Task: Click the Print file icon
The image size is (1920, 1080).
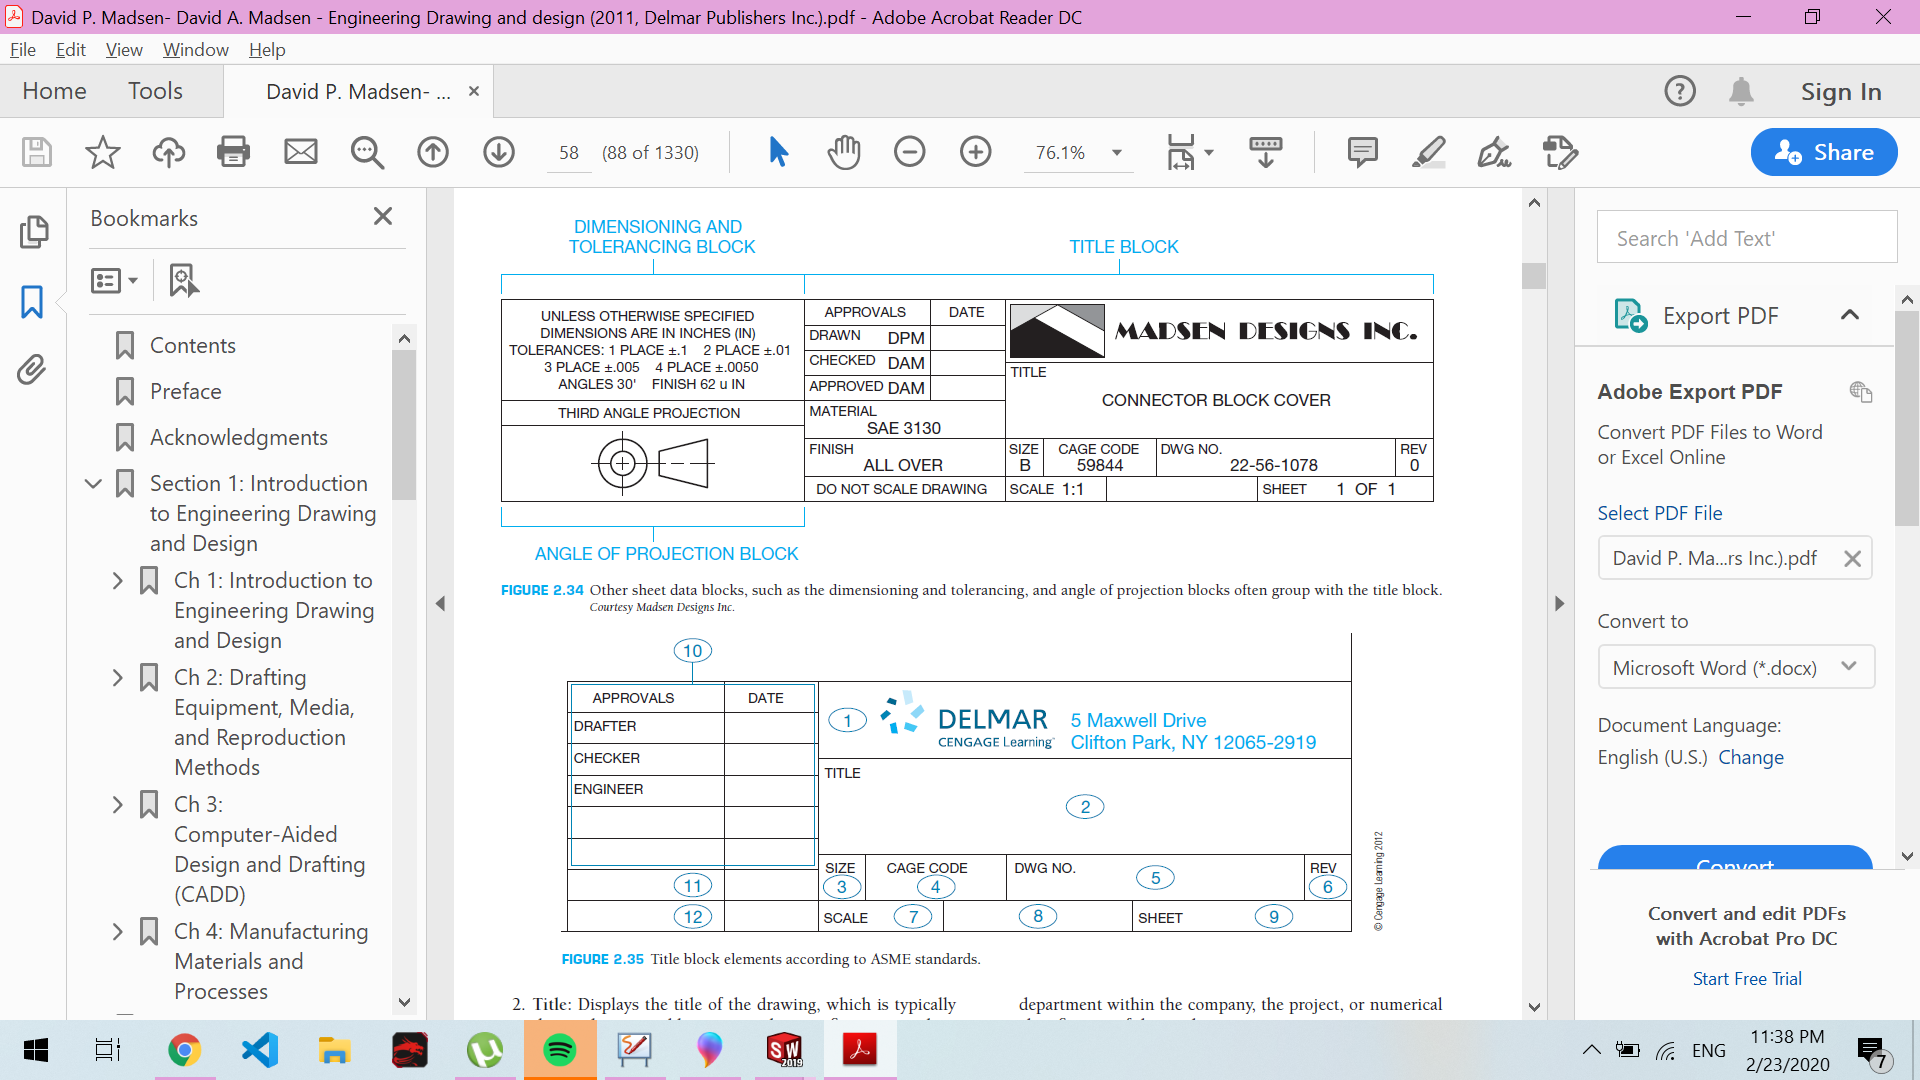Action: tap(233, 152)
